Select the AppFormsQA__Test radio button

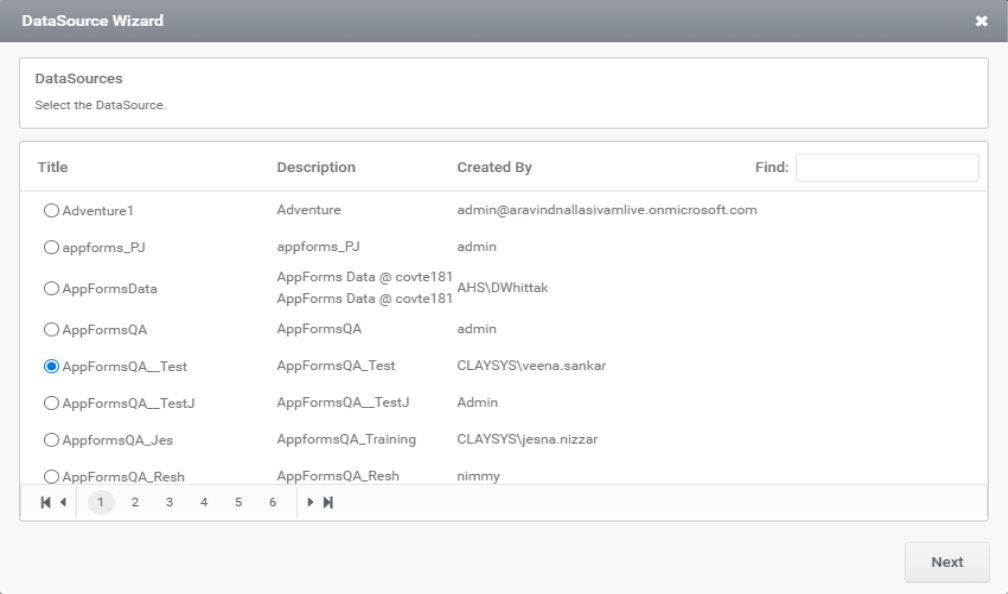(51, 367)
